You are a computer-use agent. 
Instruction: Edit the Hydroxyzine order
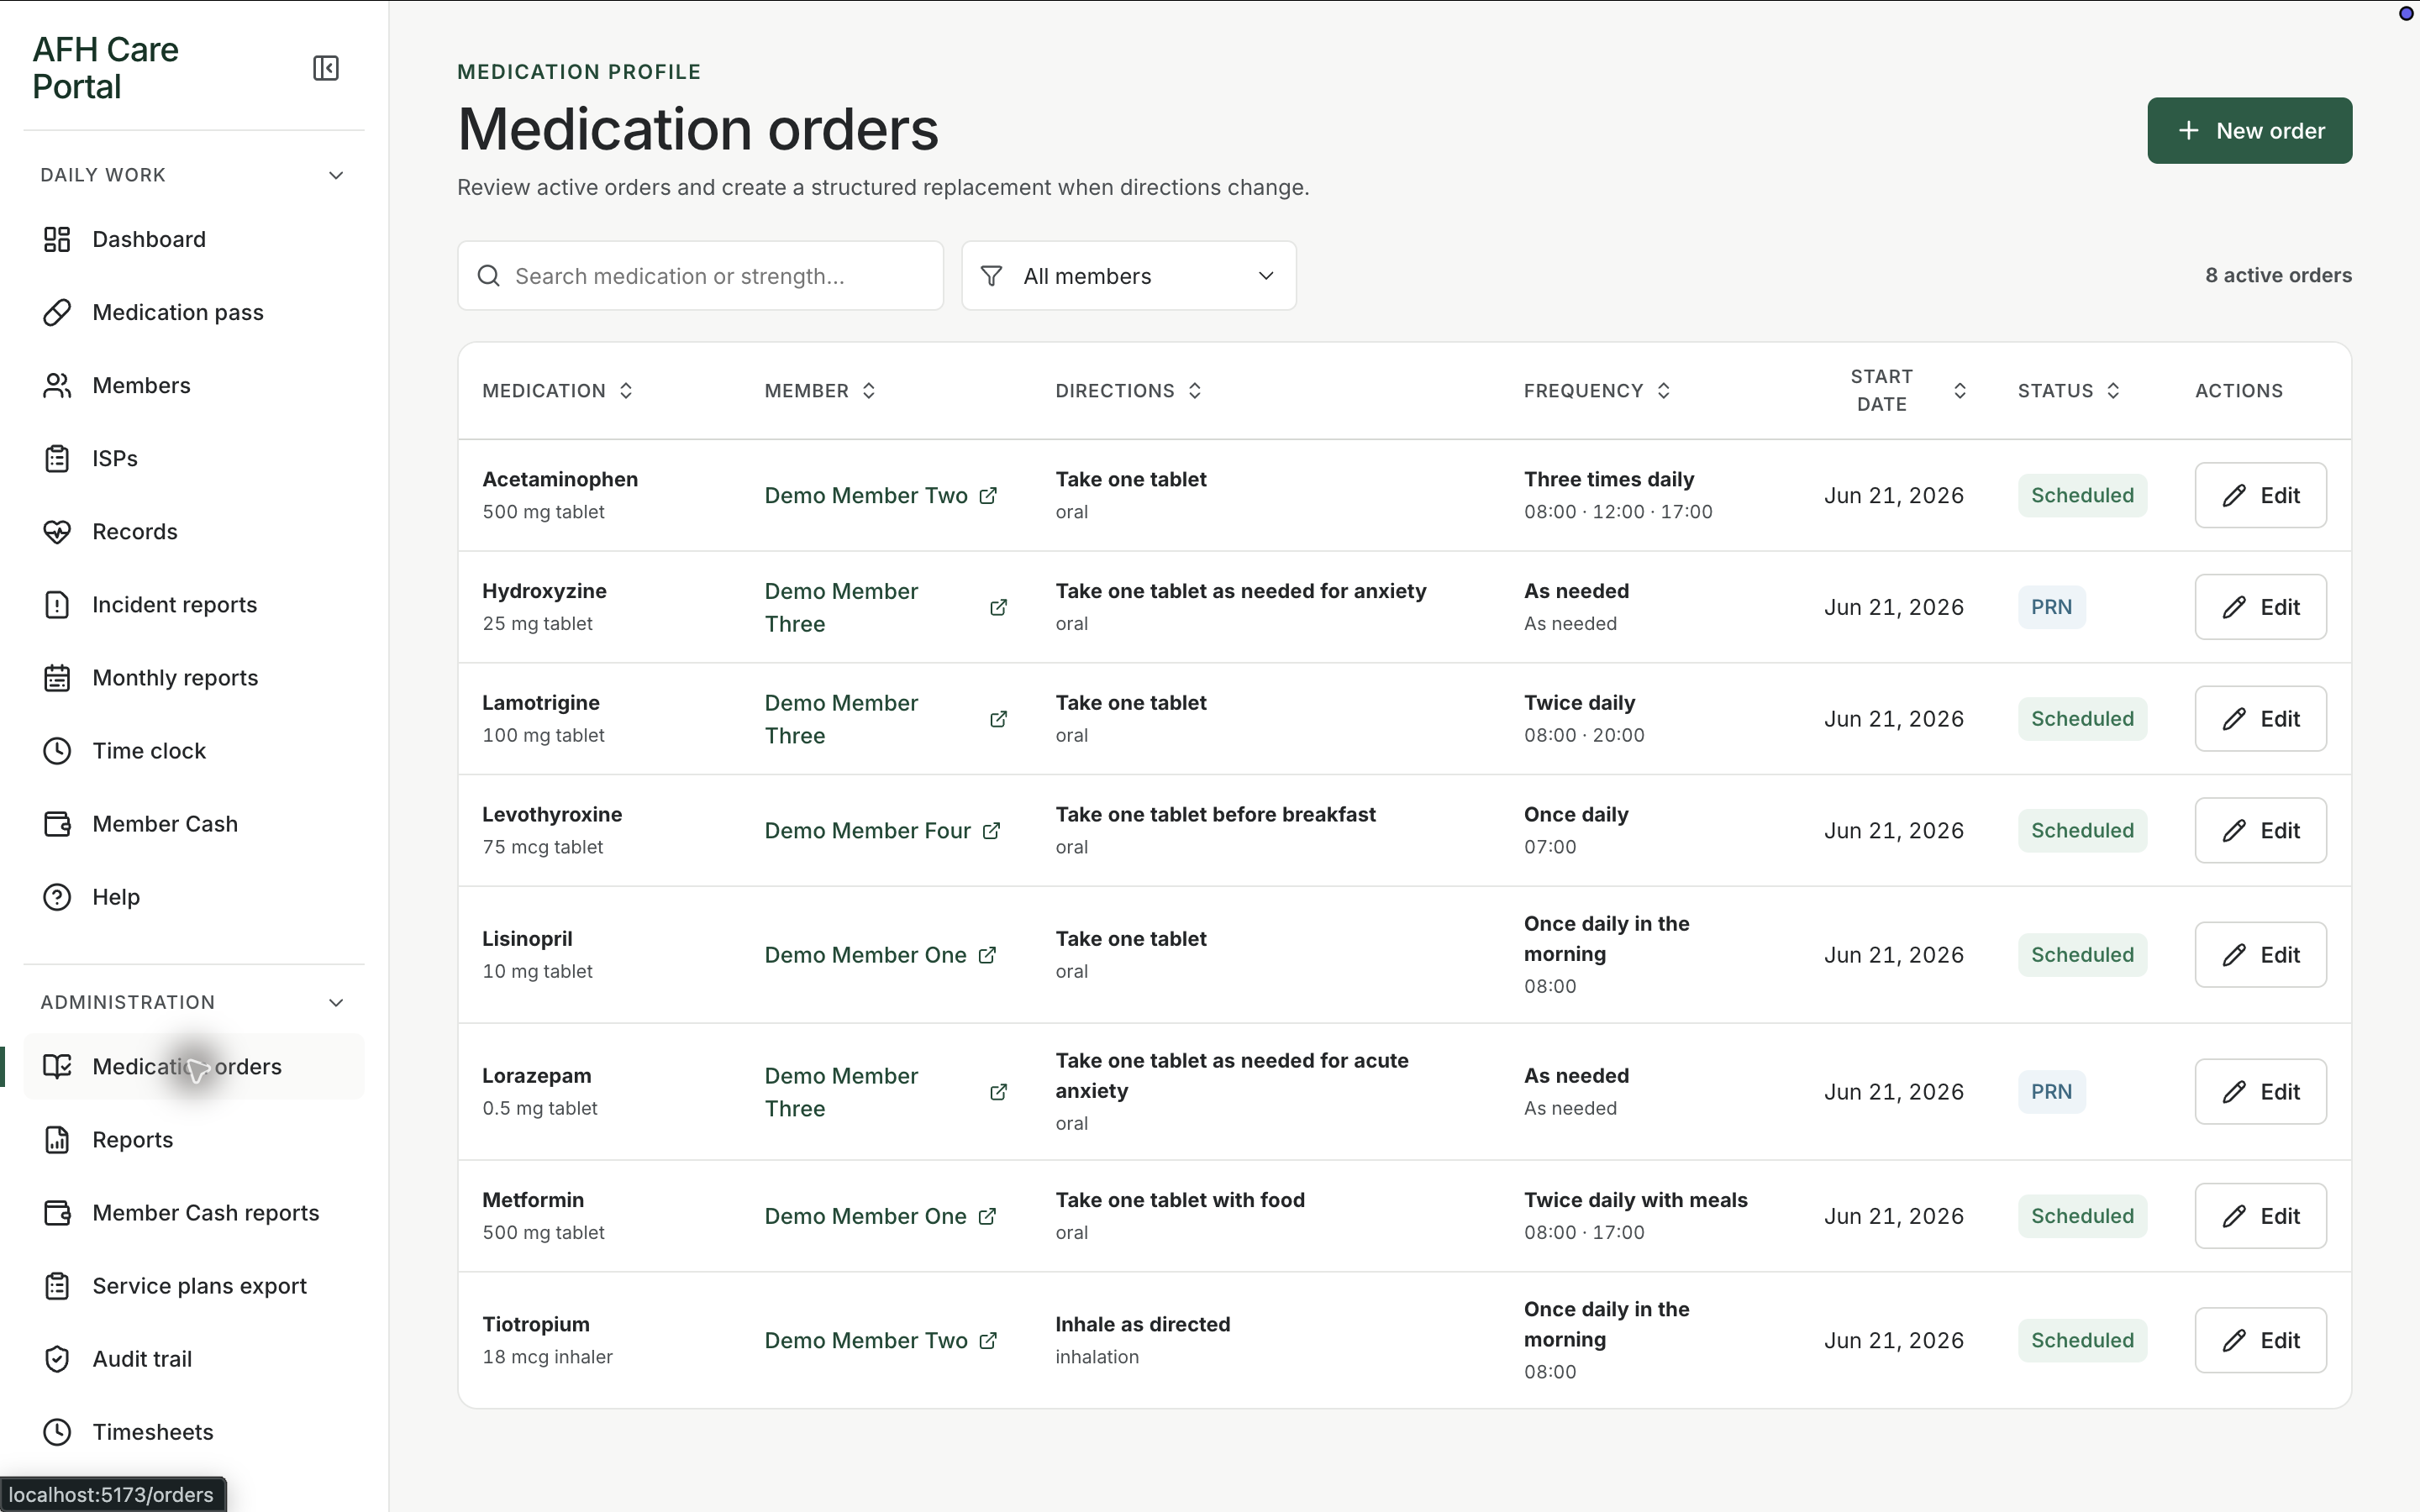click(2260, 607)
